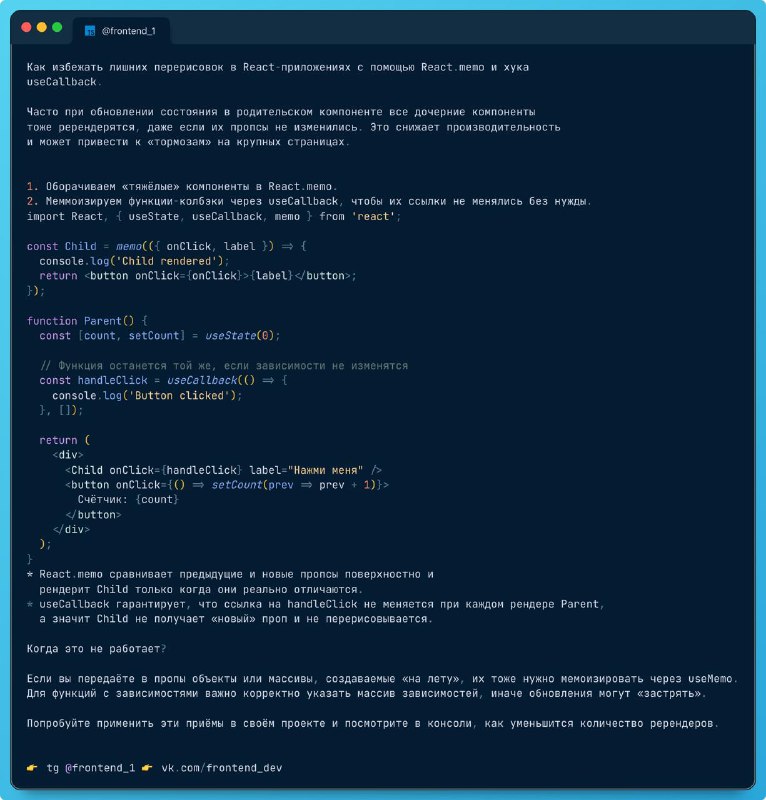Click the "Нажми меня" label attribute value
The image size is (766, 800).
pyautogui.click(x=325, y=470)
